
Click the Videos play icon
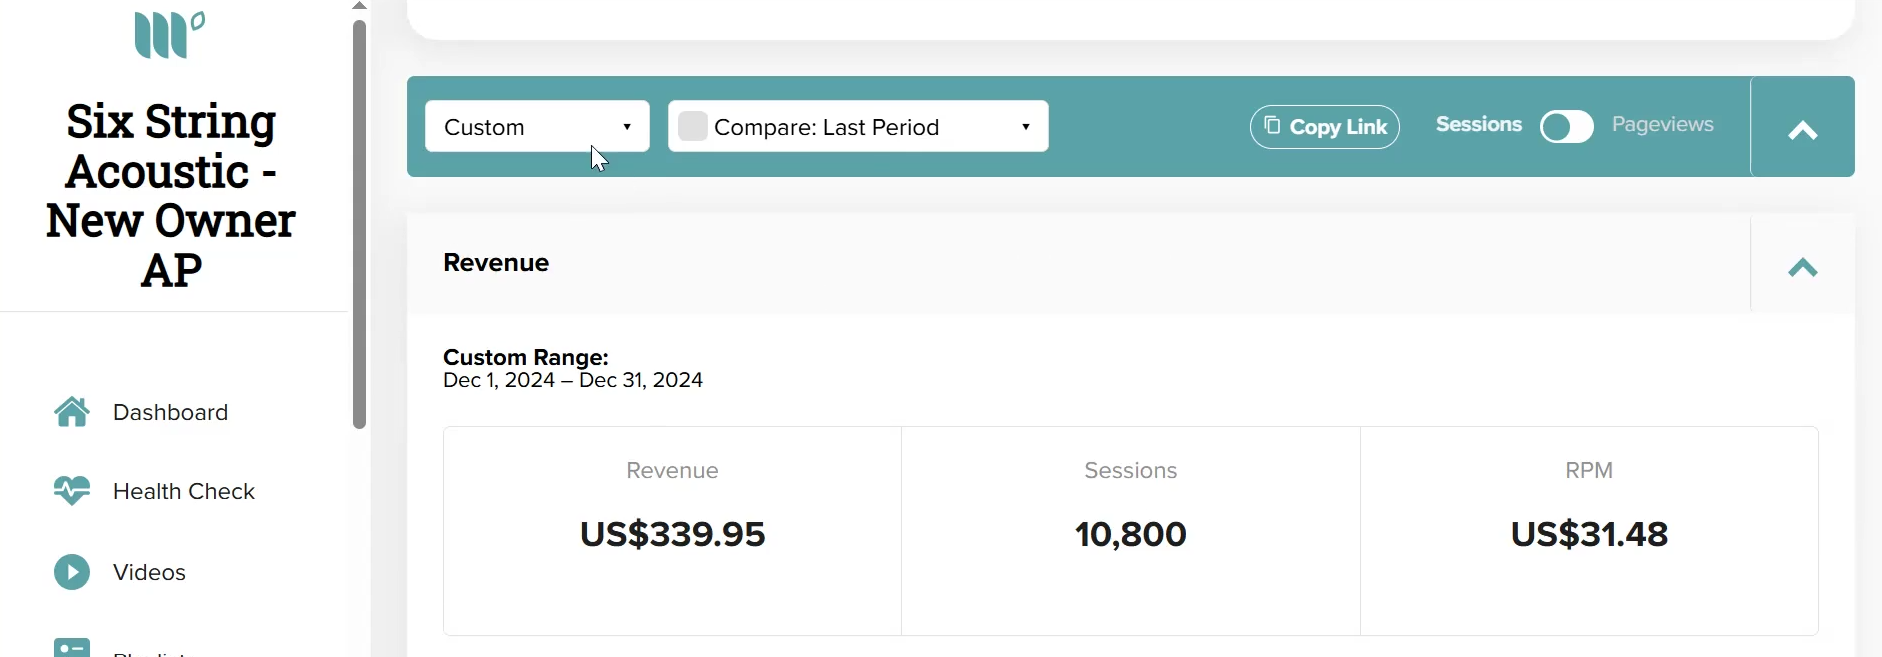click(72, 572)
